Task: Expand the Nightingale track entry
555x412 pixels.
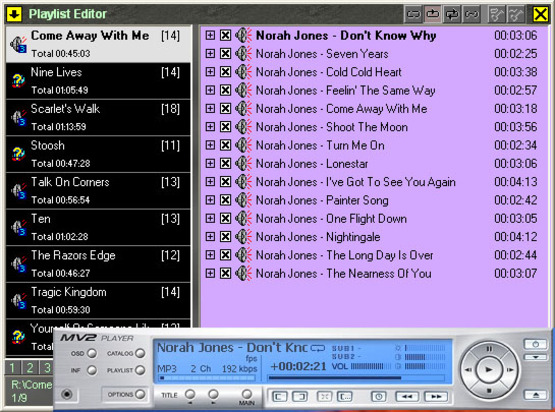Action: [x=210, y=236]
